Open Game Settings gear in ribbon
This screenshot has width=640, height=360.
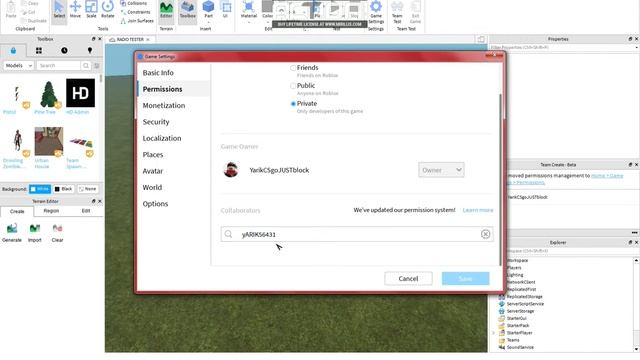point(376,12)
